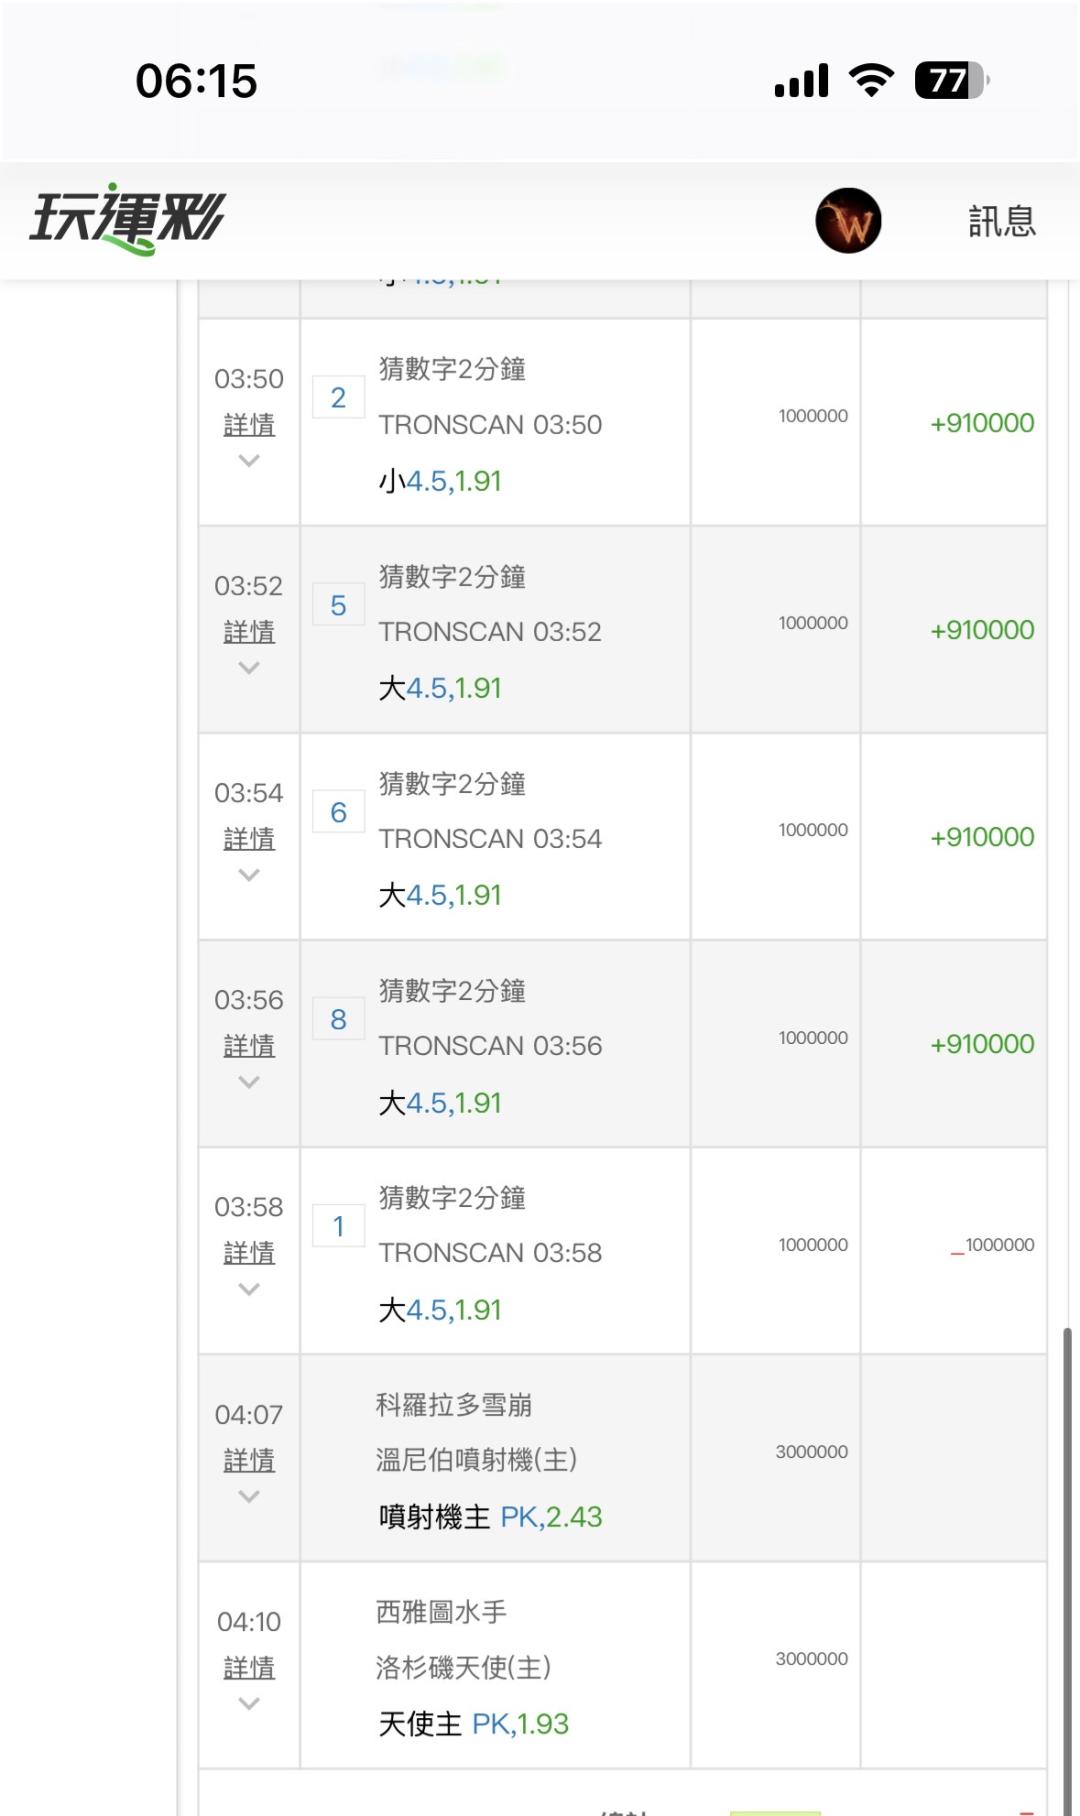1080x1816 pixels.
Task: Select the 天使主 PK,1.93 pick
Action: 473,1724
